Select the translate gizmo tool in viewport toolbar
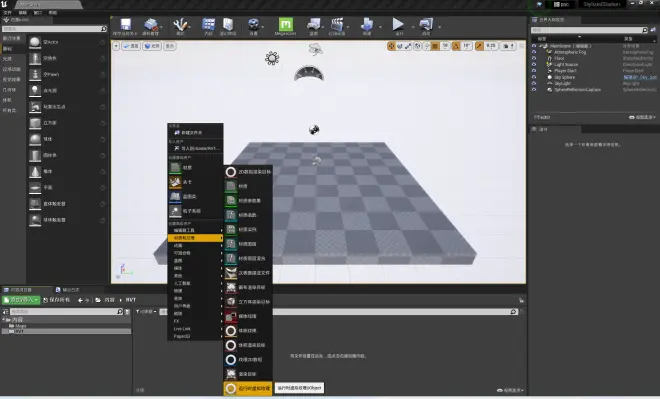 [x=391, y=46]
